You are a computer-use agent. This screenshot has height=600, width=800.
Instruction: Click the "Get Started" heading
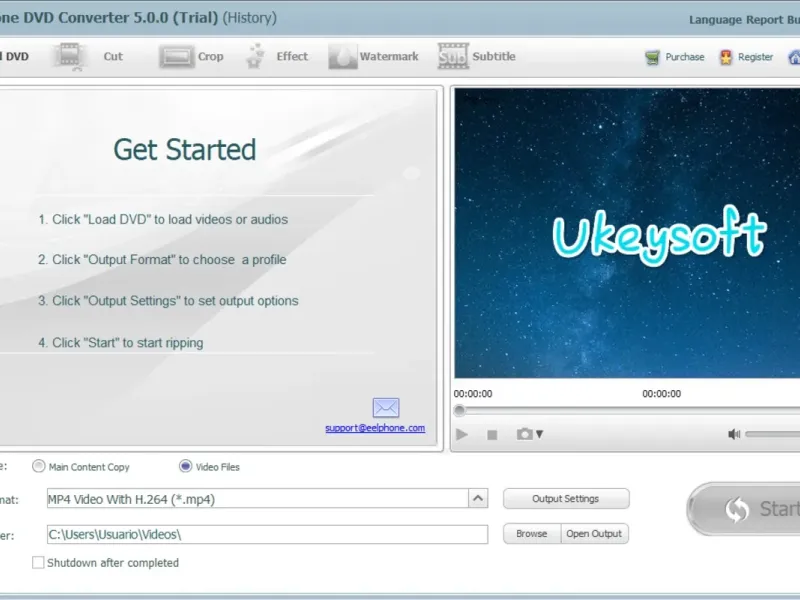pyautogui.click(x=185, y=149)
